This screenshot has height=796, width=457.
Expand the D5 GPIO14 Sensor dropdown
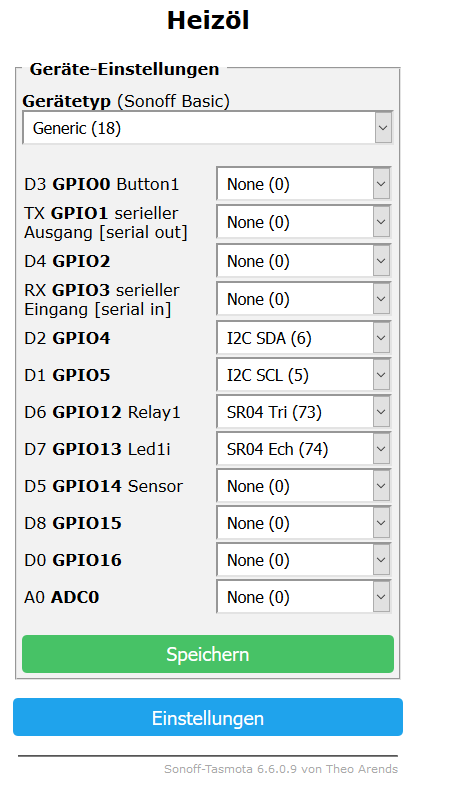click(x=303, y=486)
